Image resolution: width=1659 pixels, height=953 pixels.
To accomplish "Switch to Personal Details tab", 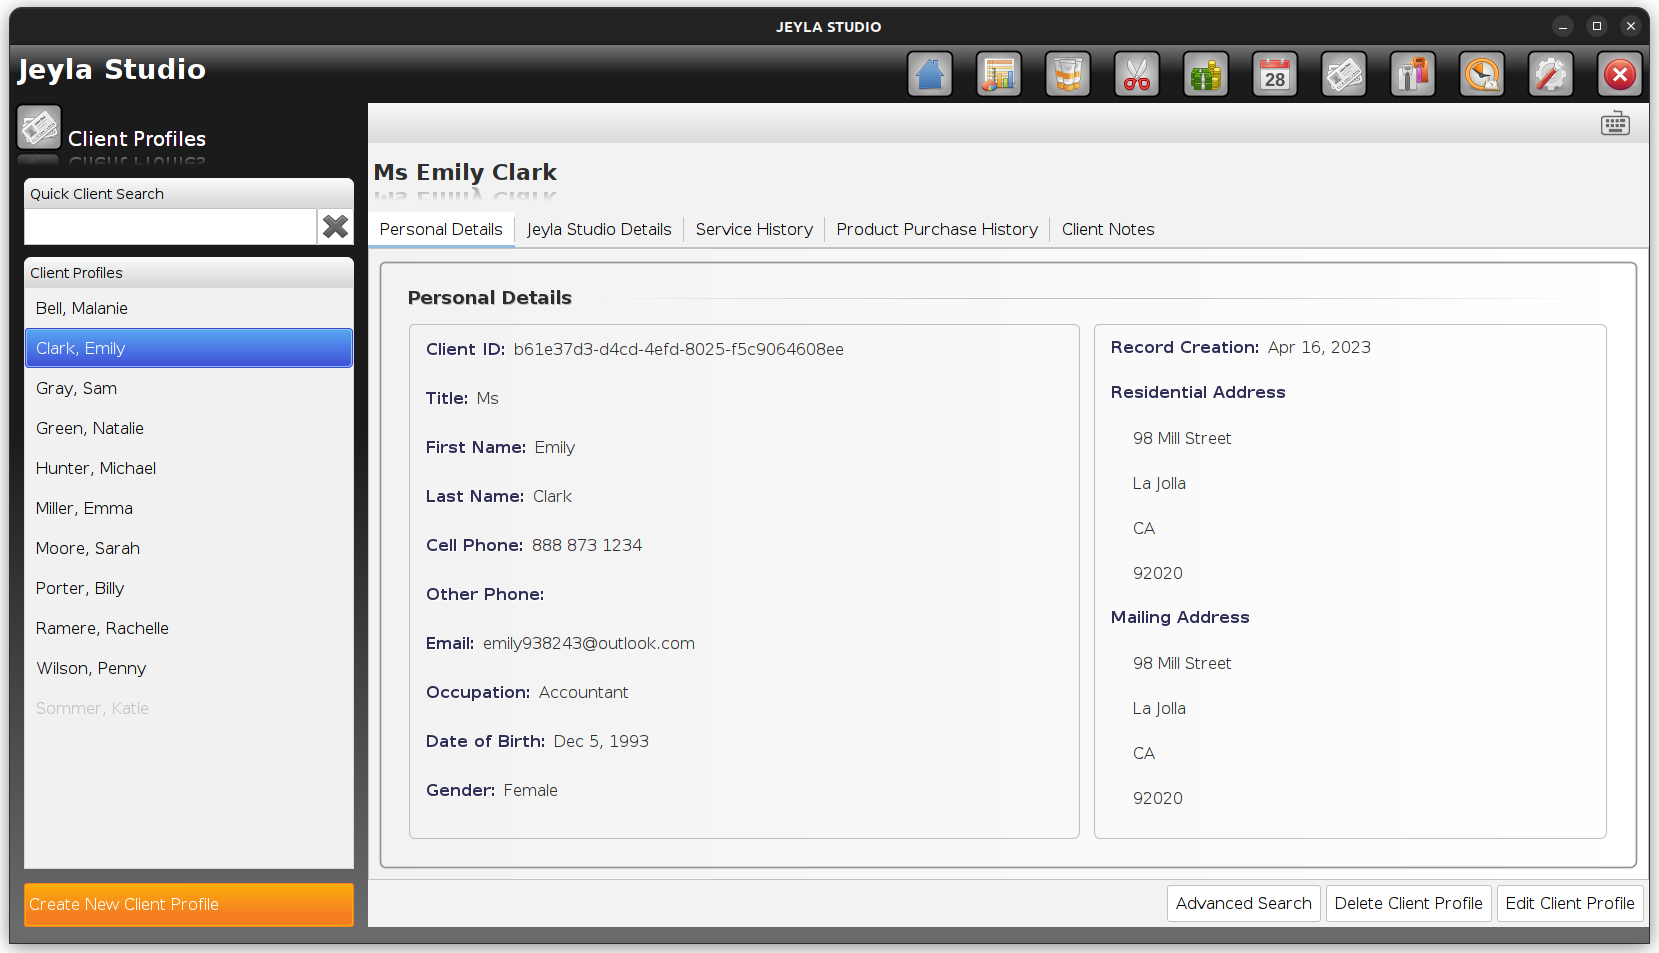I will [441, 229].
